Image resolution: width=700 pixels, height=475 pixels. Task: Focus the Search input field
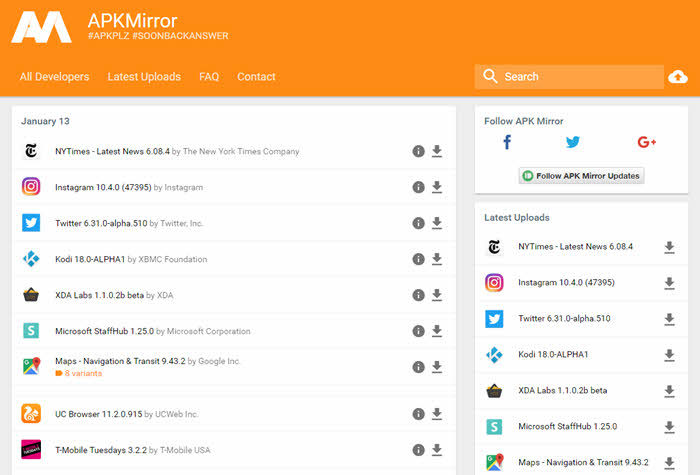(569, 77)
